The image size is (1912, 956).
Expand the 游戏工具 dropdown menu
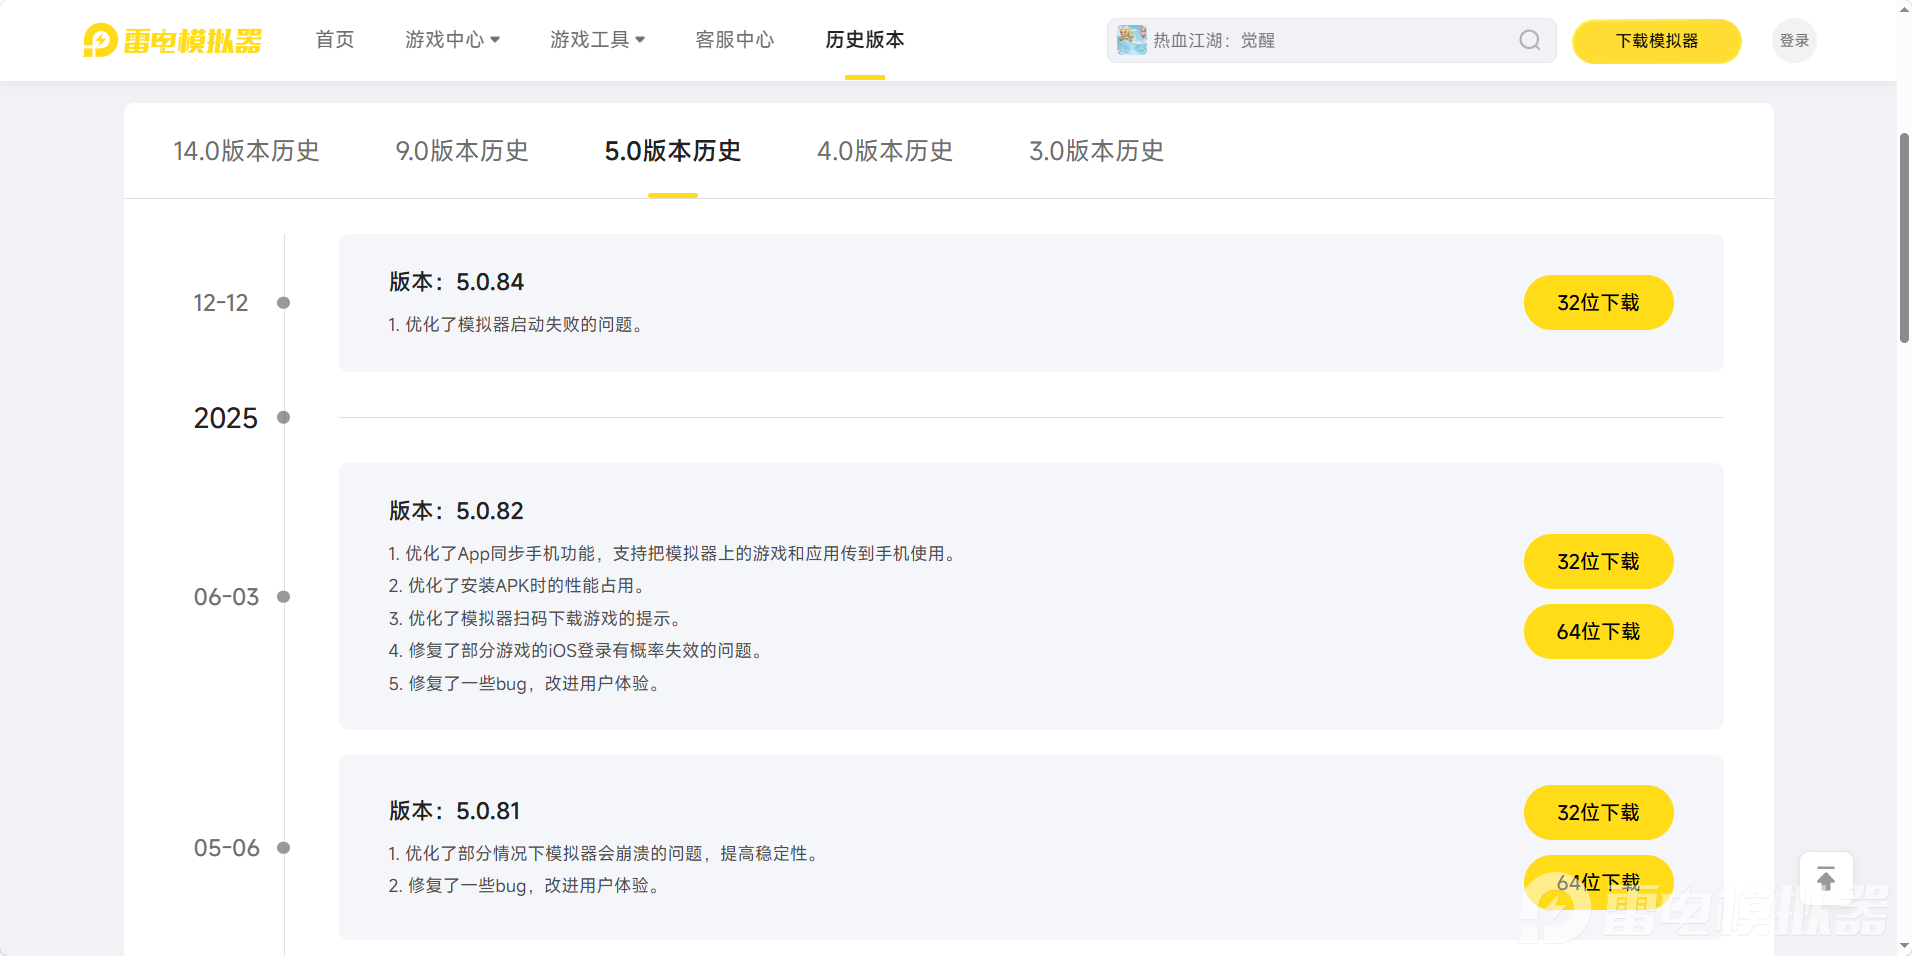click(x=597, y=40)
